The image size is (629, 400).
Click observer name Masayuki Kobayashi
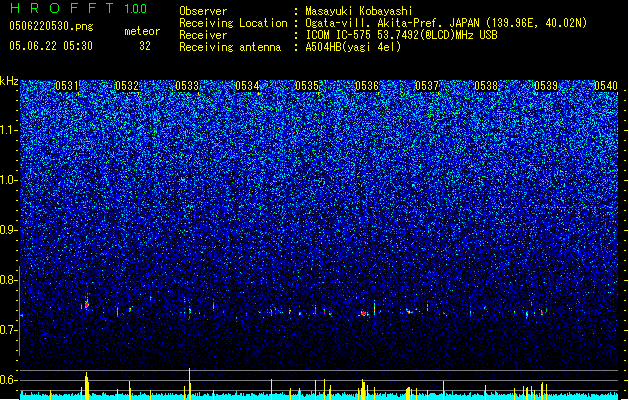[359, 11]
